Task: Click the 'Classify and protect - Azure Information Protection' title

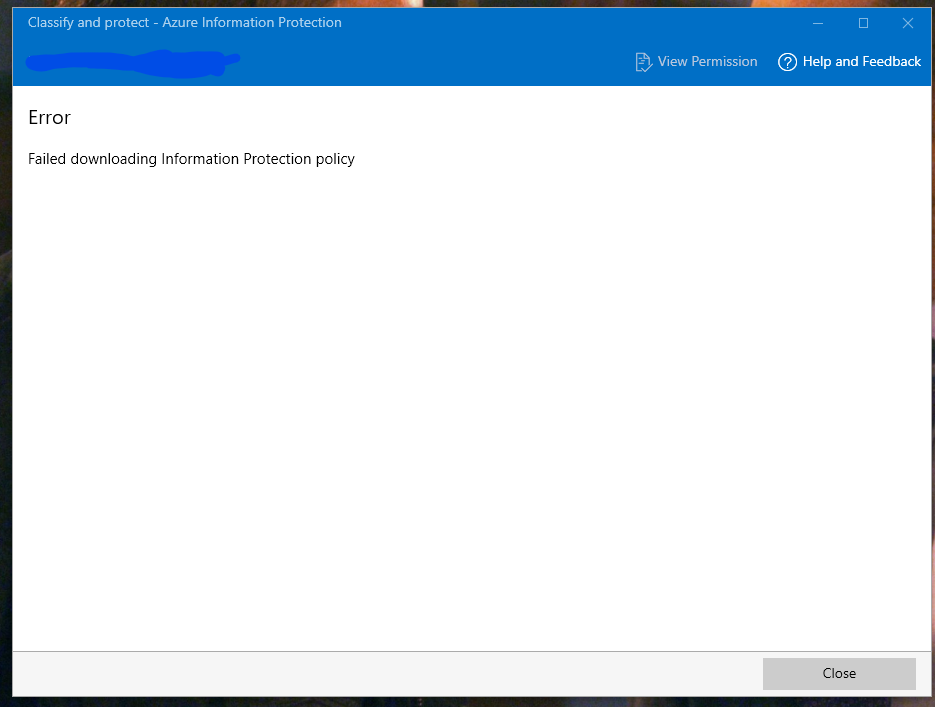Action: pyautogui.click(x=185, y=23)
